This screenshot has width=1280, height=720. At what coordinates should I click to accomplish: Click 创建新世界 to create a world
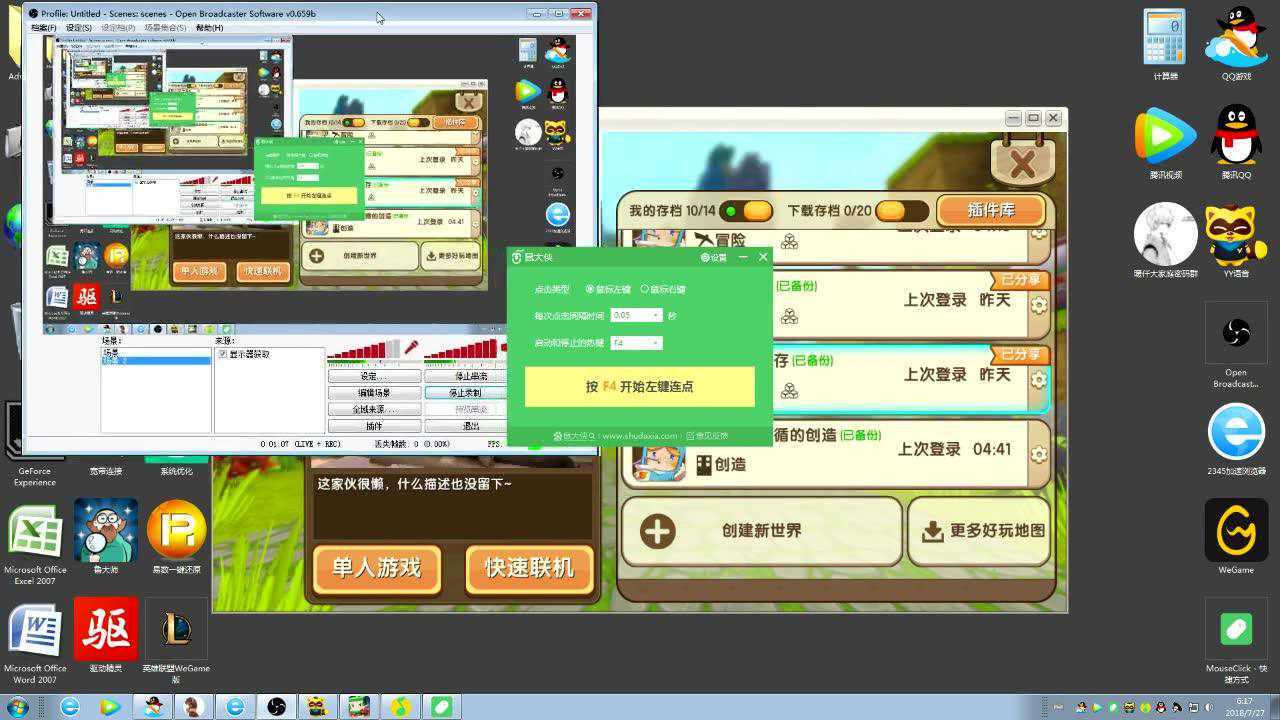[x=762, y=531]
